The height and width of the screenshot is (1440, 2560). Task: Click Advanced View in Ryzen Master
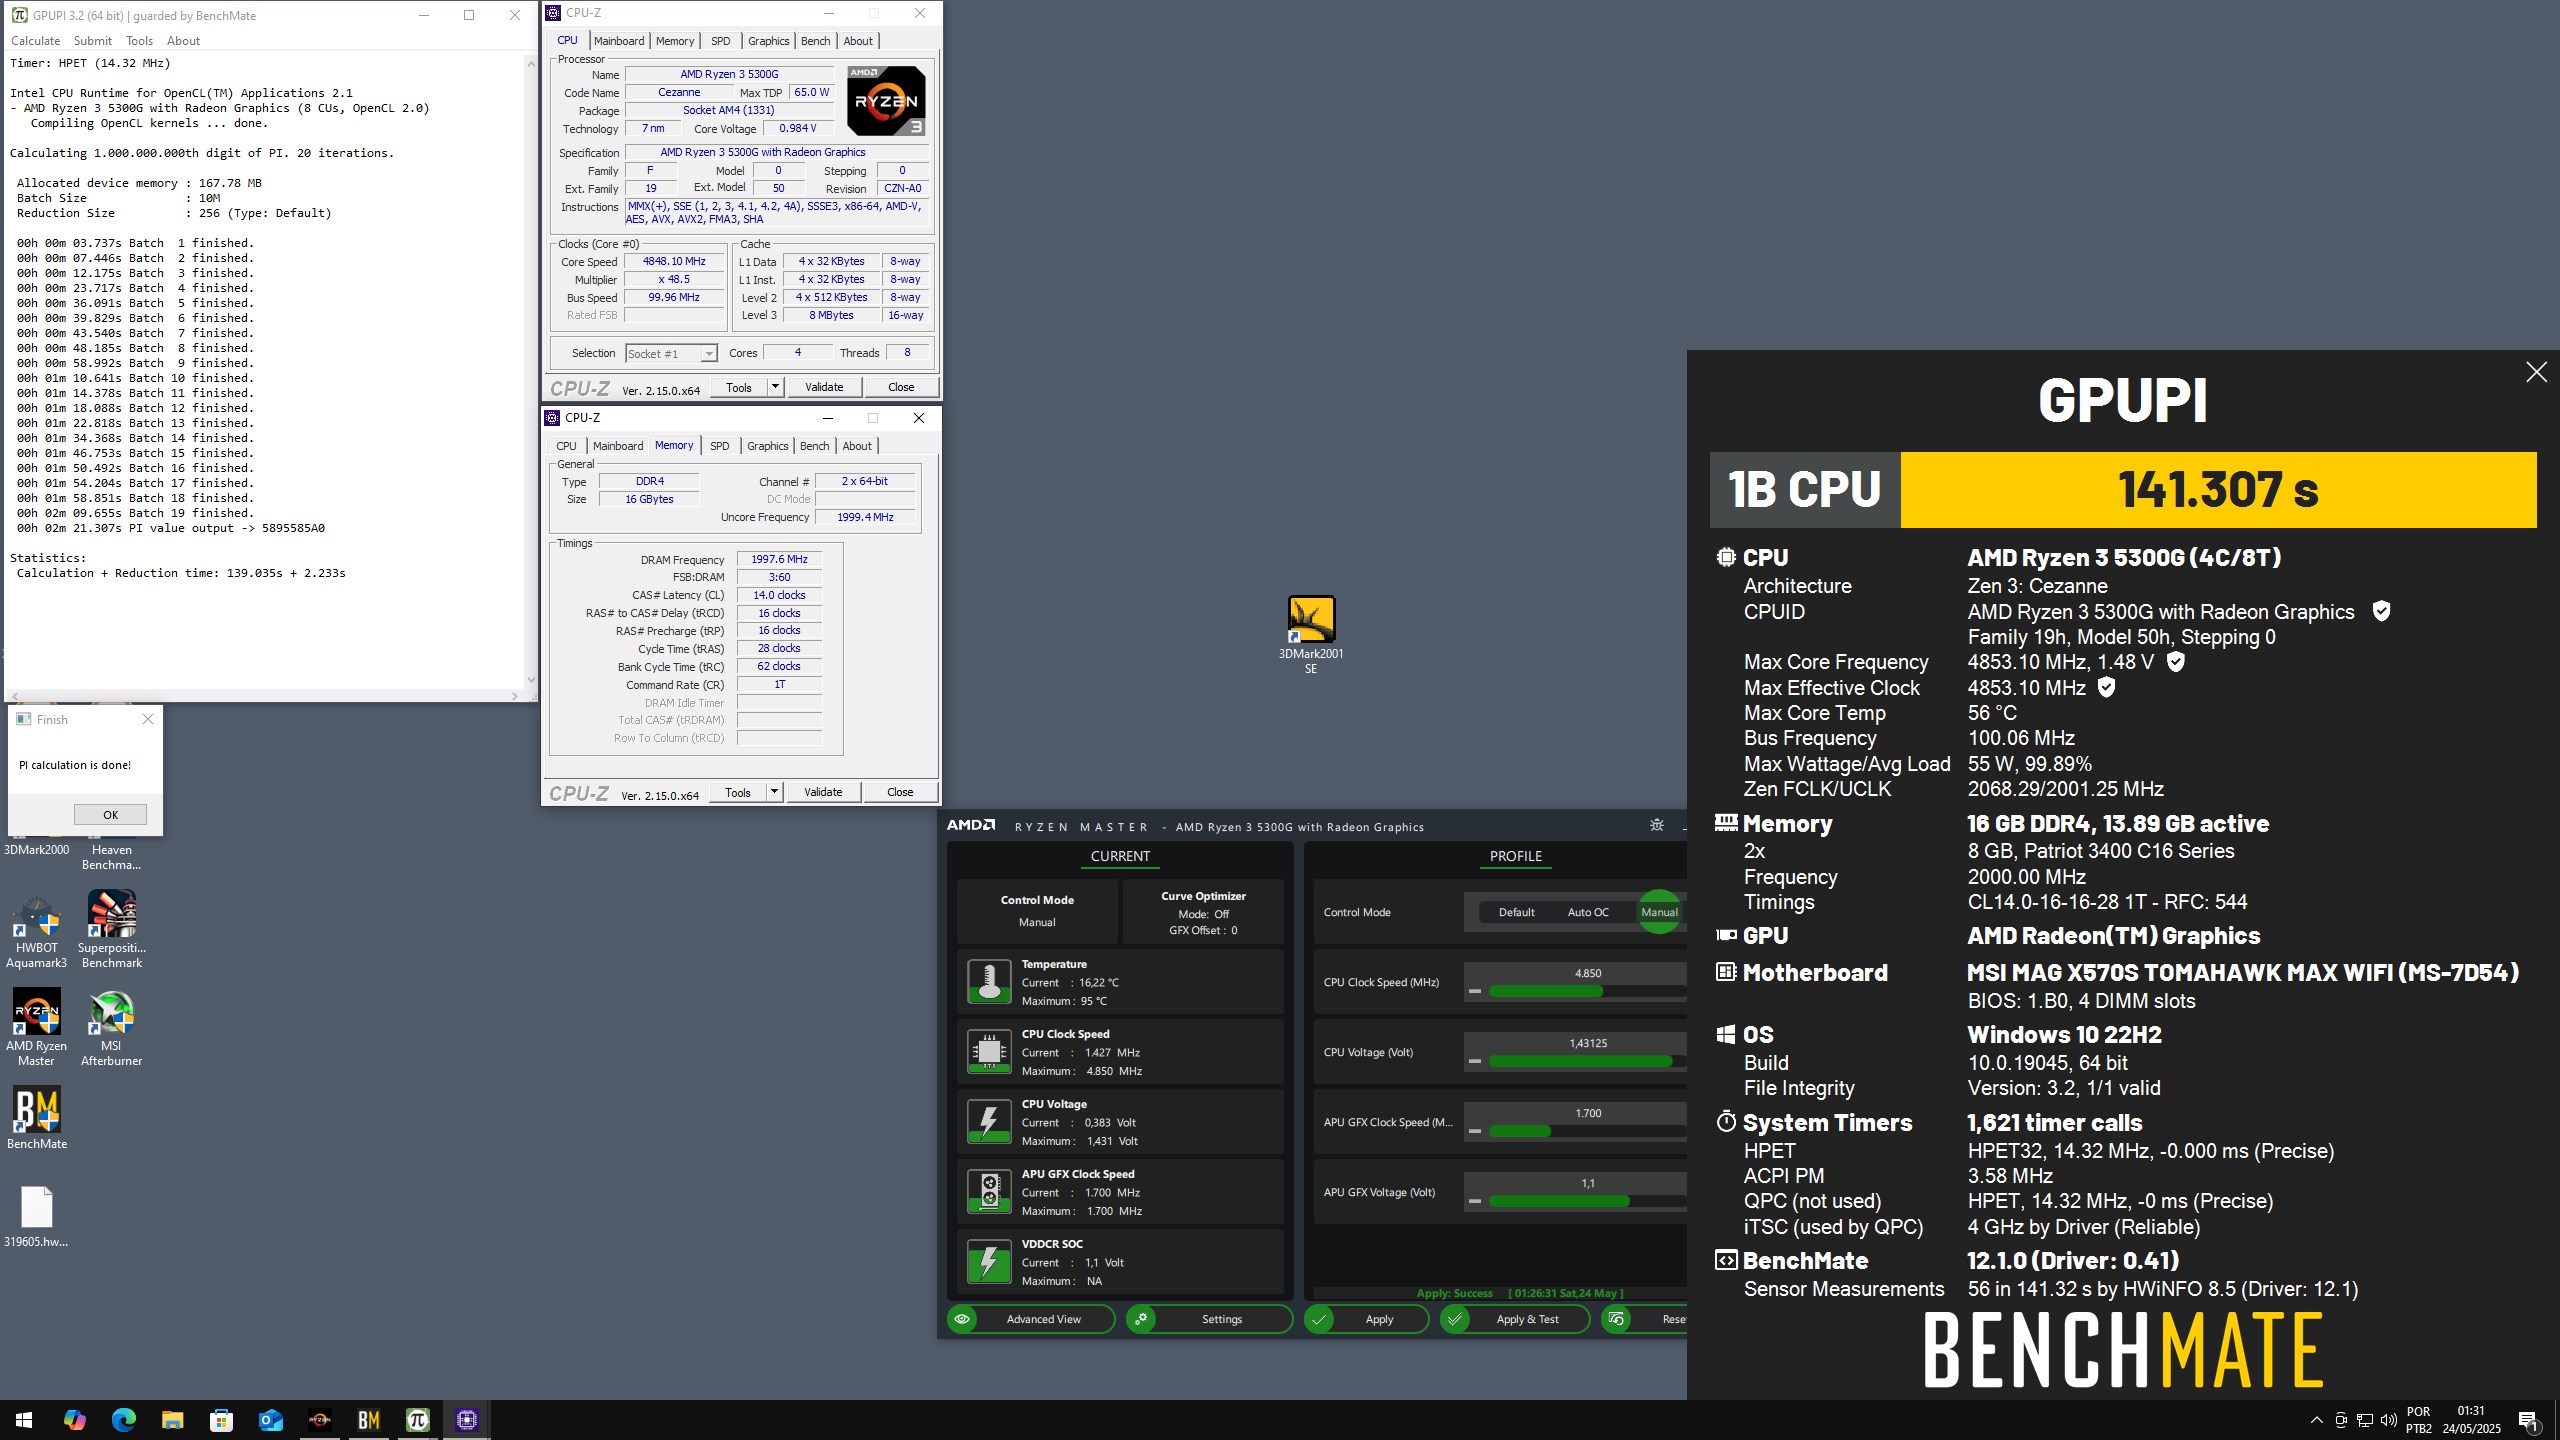(x=1031, y=1319)
